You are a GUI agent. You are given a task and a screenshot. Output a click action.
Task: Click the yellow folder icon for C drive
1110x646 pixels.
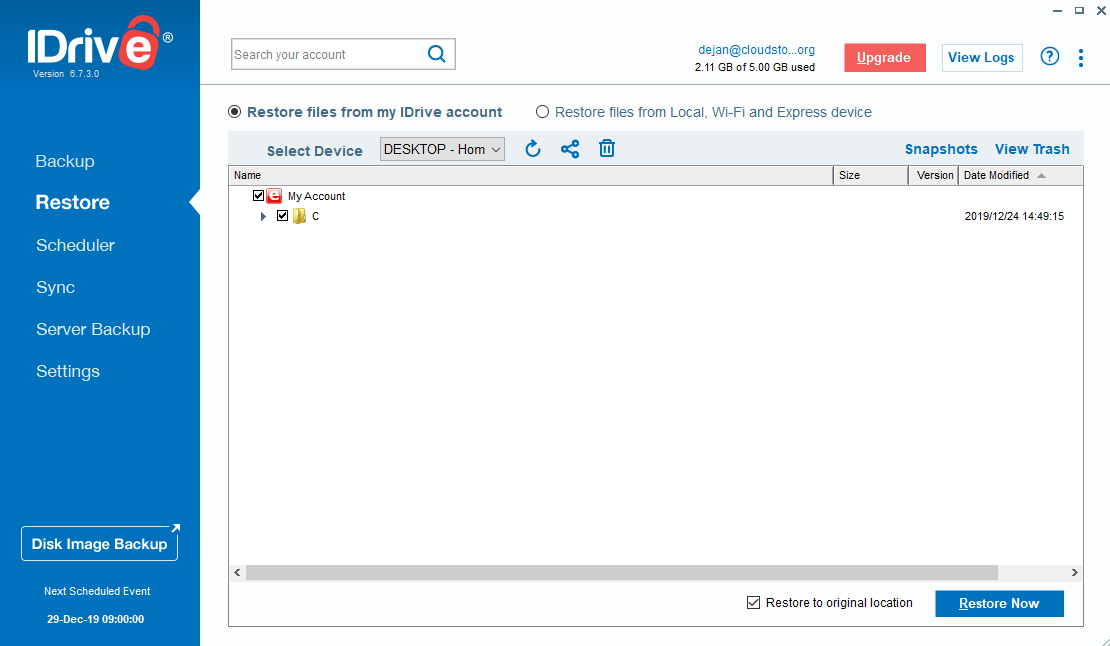pos(300,216)
